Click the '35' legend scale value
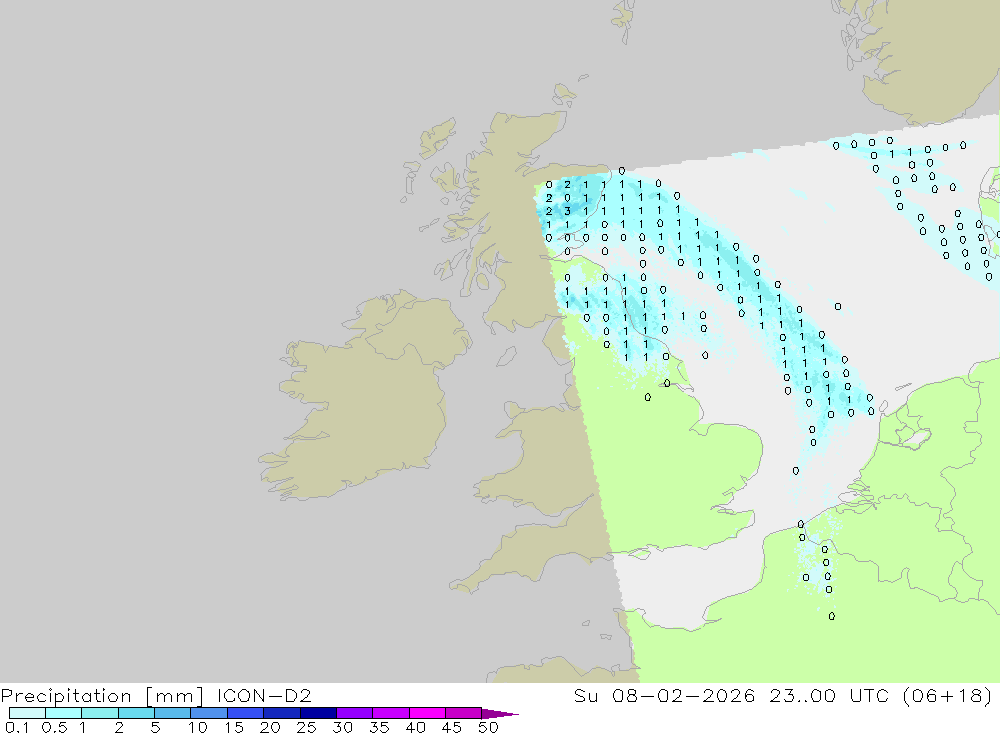The height and width of the screenshot is (733, 1000). pos(379,727)
